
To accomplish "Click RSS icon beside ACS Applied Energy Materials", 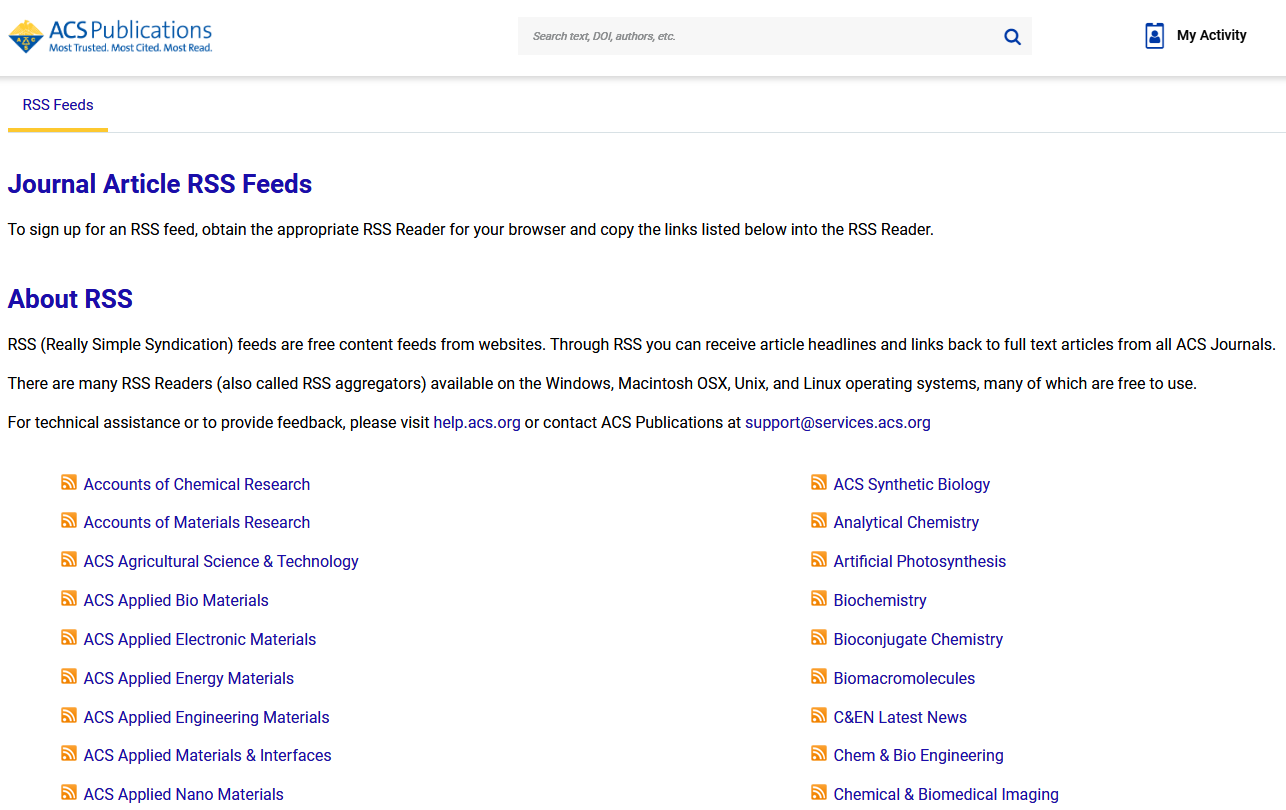I will (x=69, y=677).
